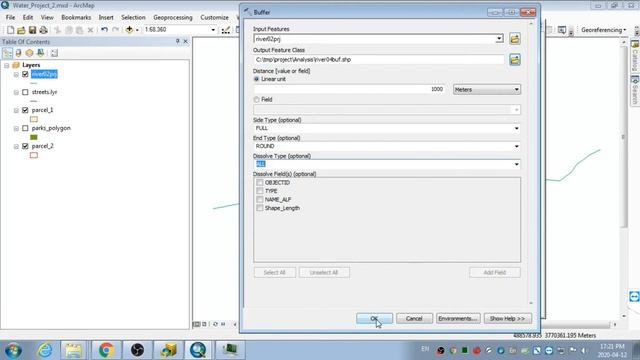The image size is (640, 360).
Task: Click the Undo arrow icon
Action: [104, 30]
